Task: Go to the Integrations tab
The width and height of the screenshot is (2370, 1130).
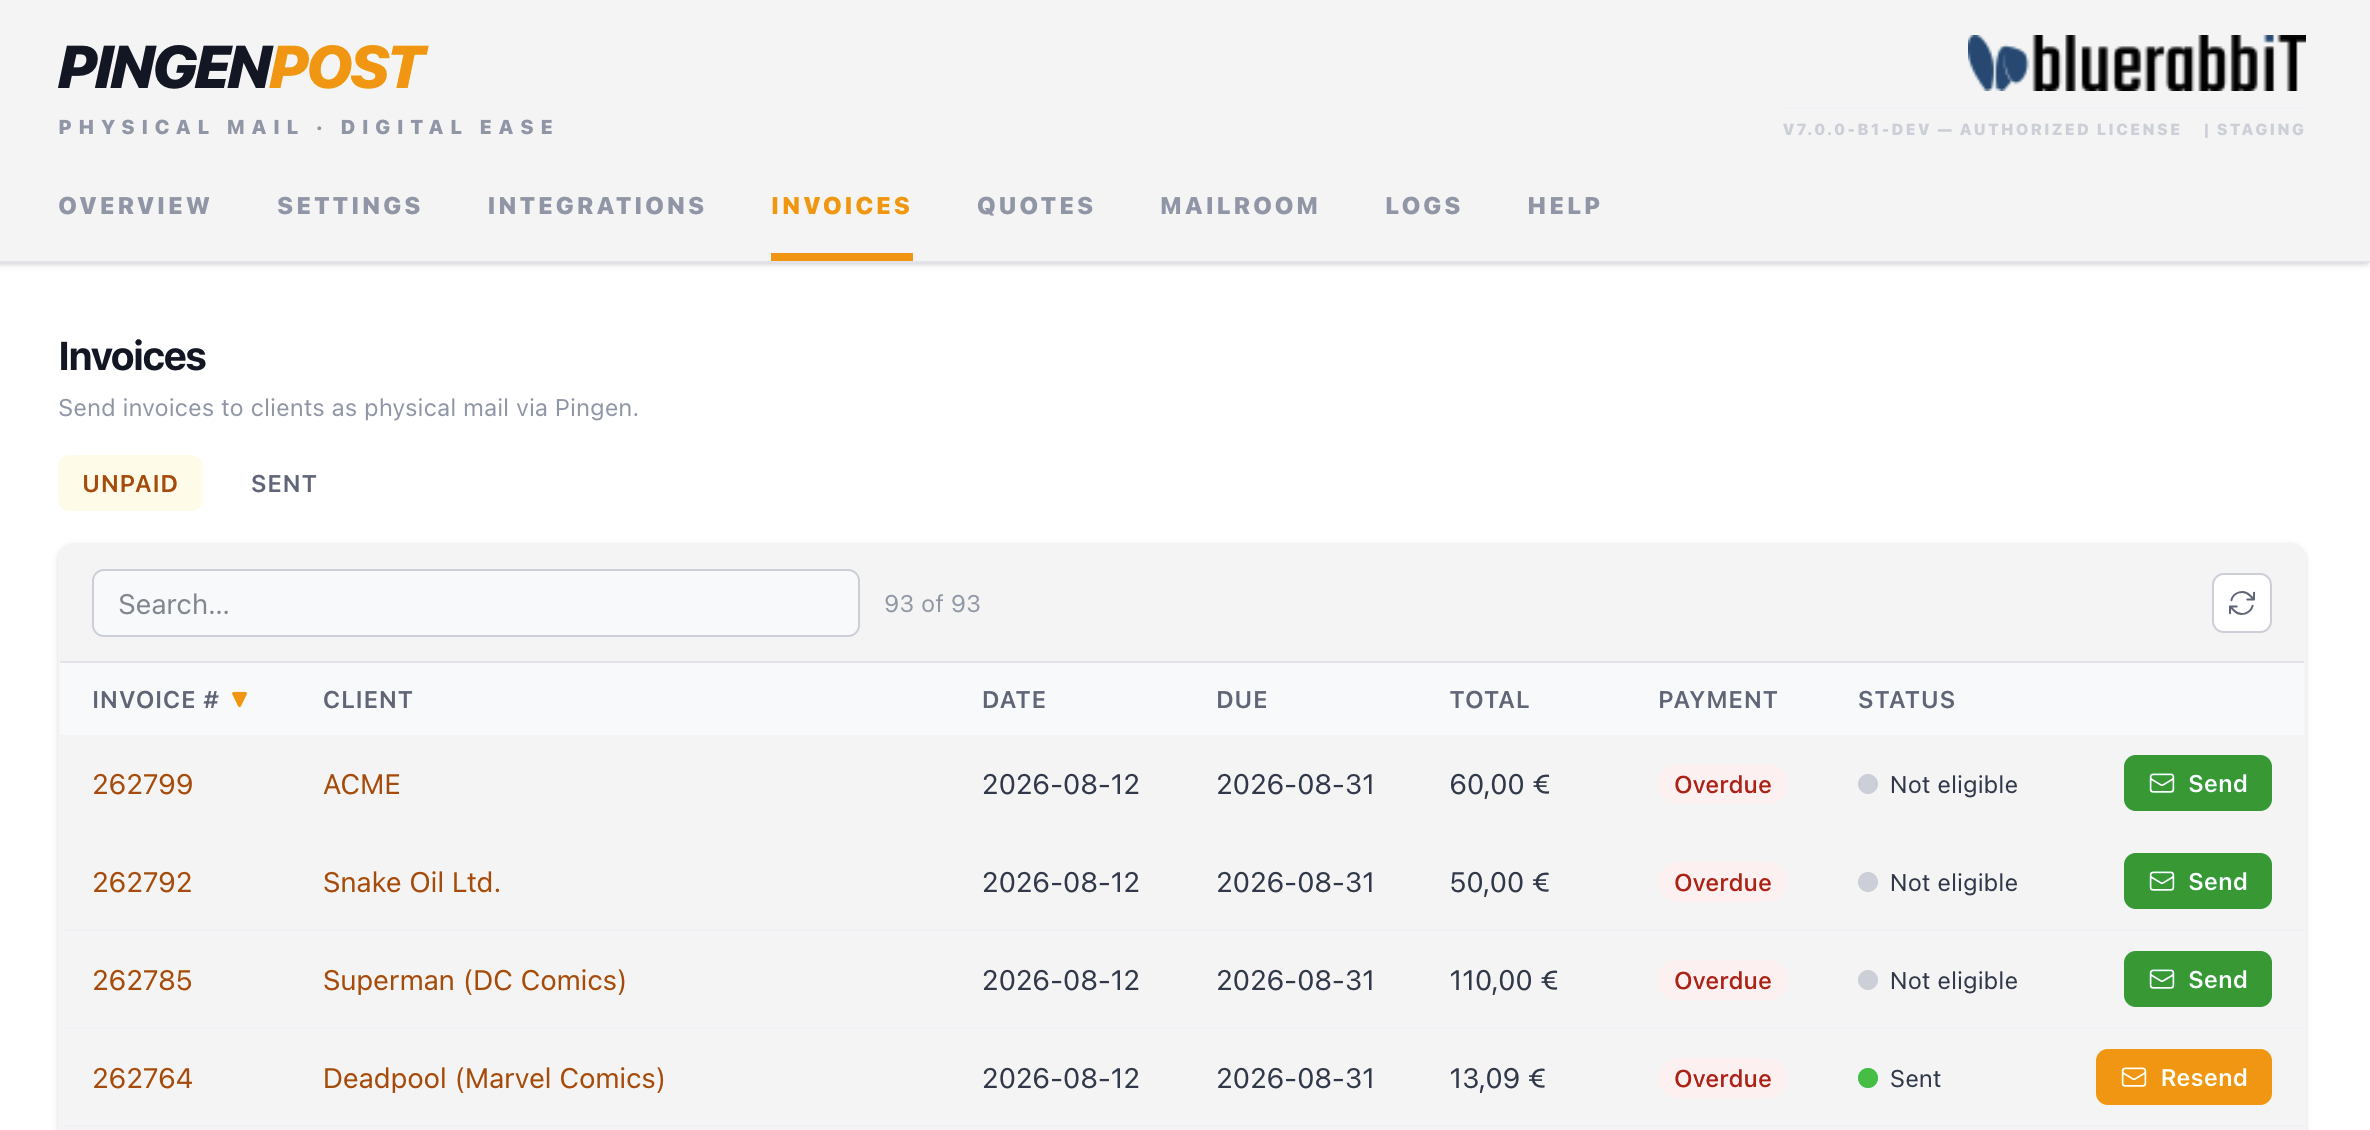Action: (597, 206)
